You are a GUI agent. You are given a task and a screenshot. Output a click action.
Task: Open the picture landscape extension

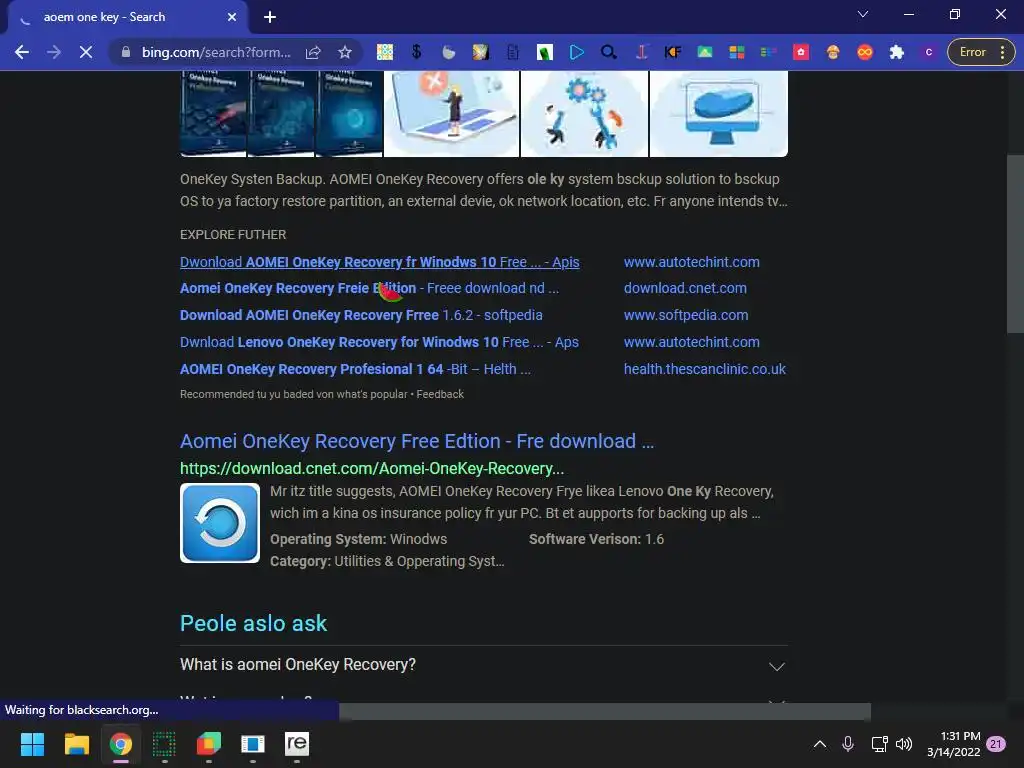tap(705, 52)
